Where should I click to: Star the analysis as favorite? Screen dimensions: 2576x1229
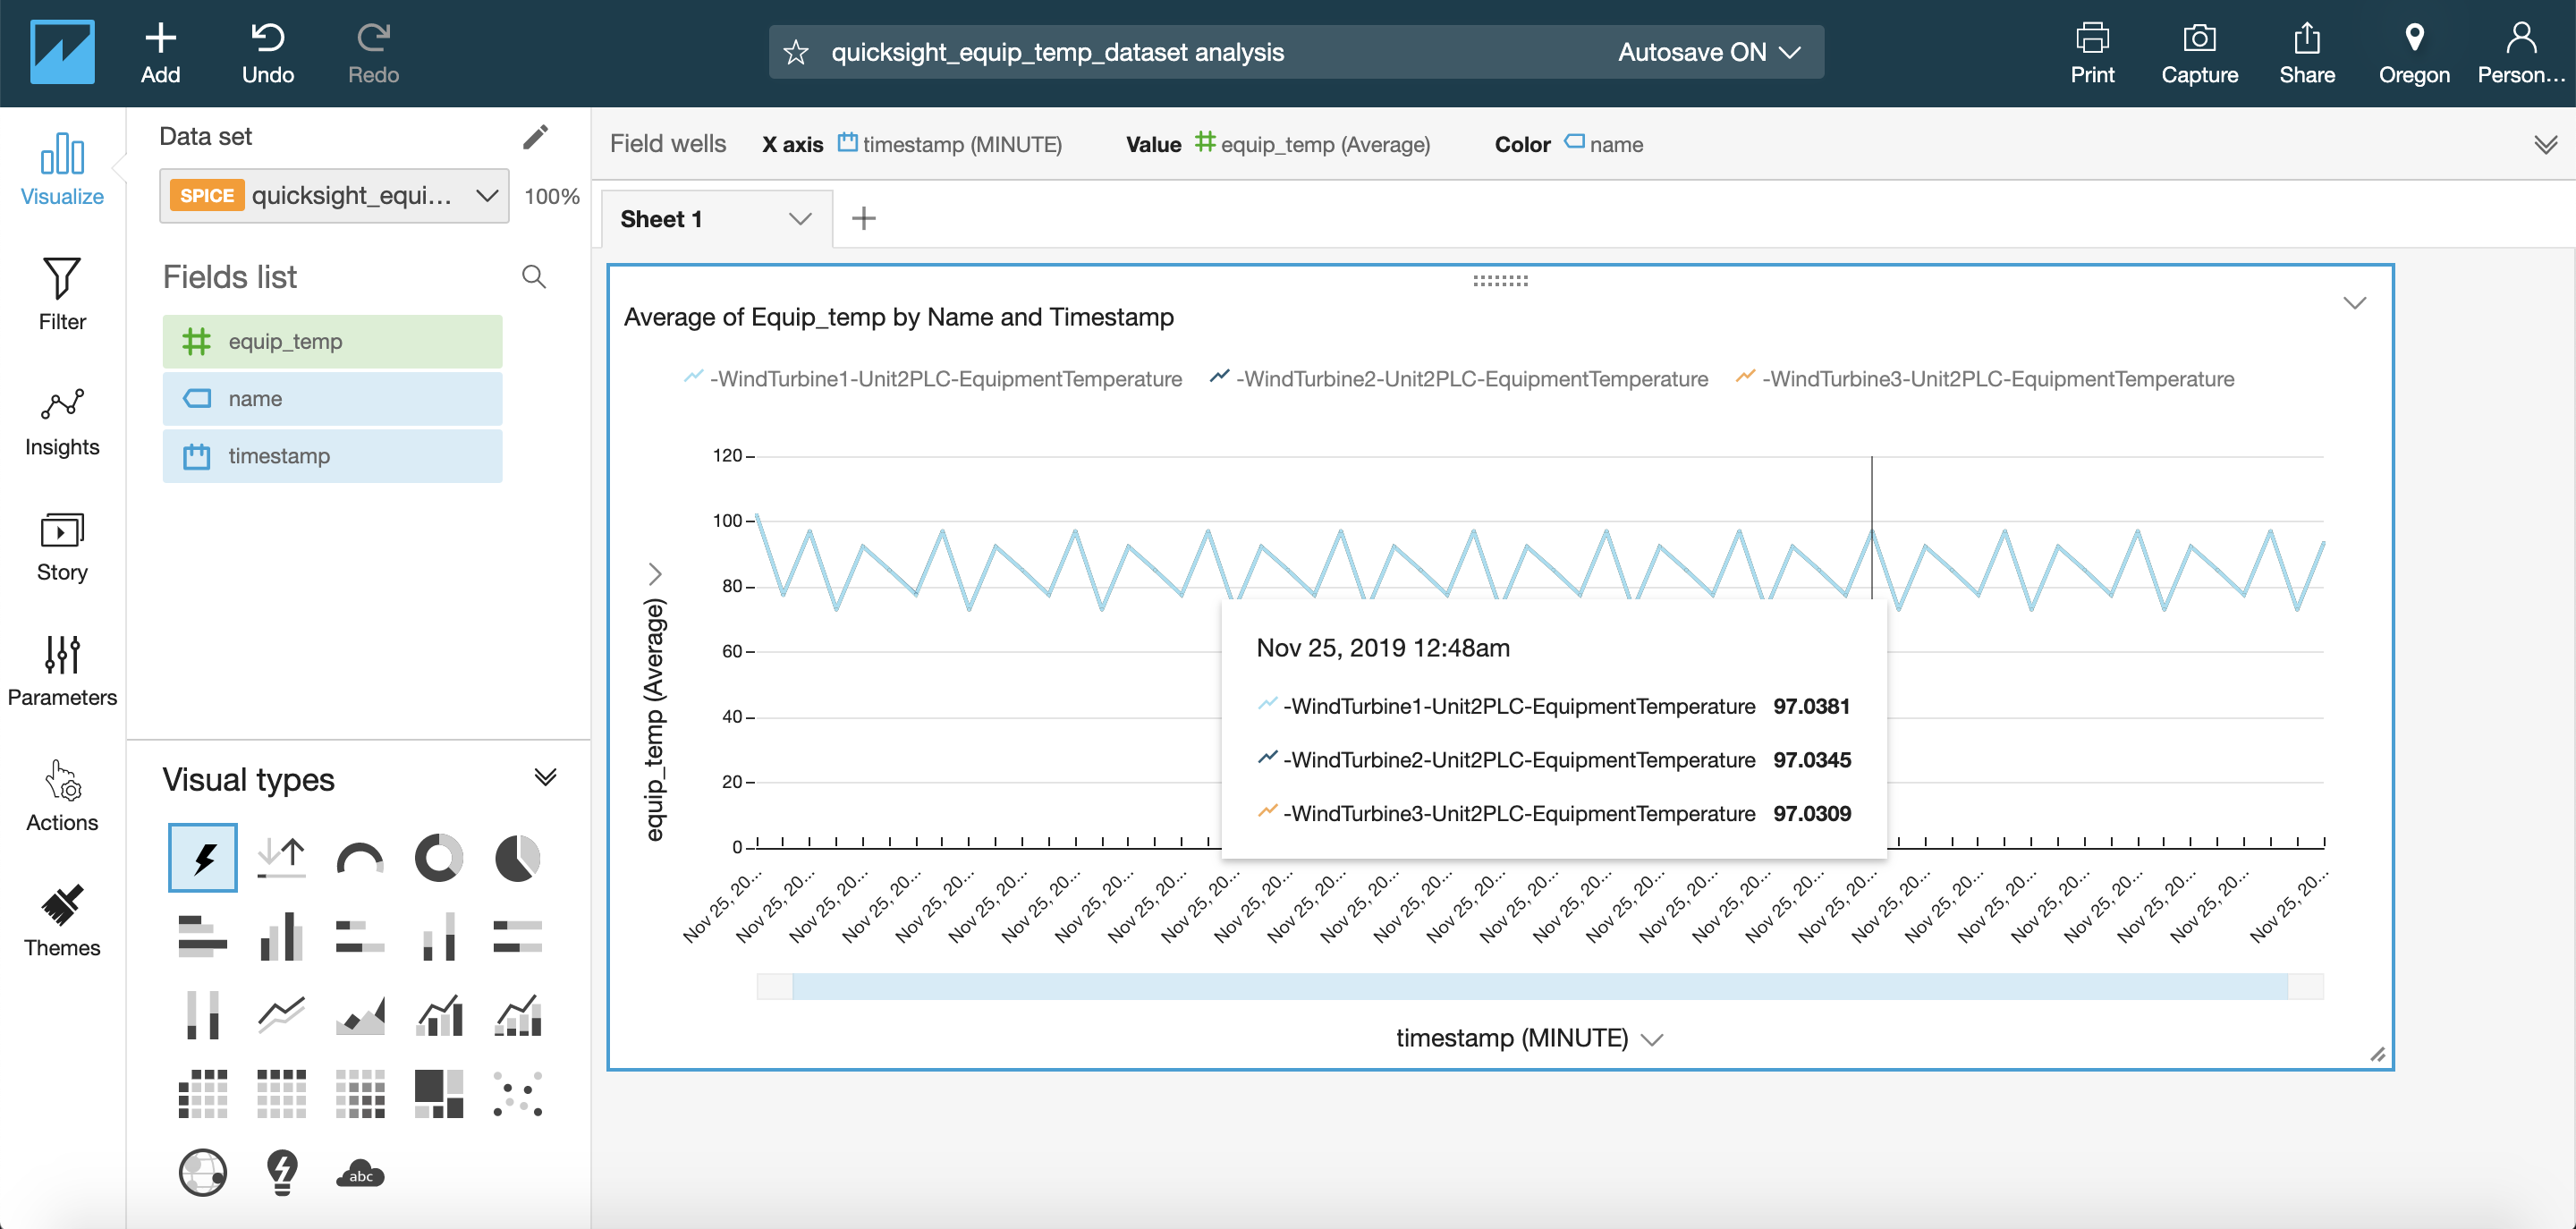[796, 52]
